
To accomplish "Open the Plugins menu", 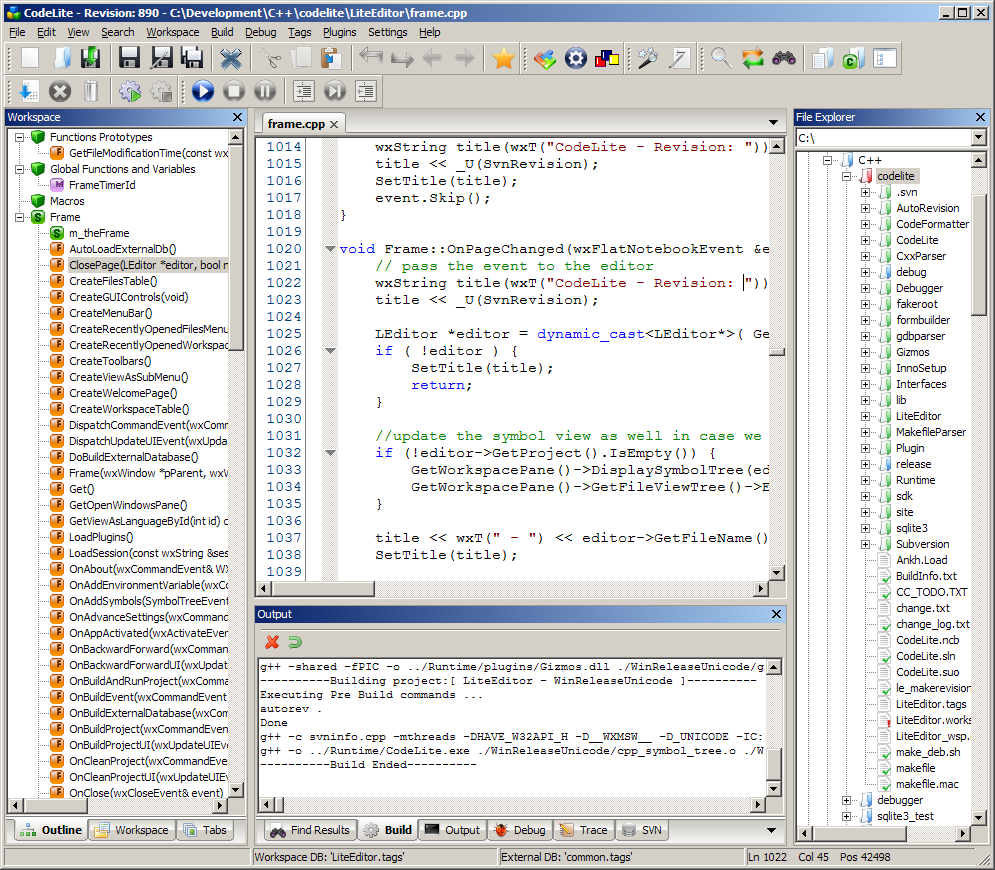I will pos(340,32).
